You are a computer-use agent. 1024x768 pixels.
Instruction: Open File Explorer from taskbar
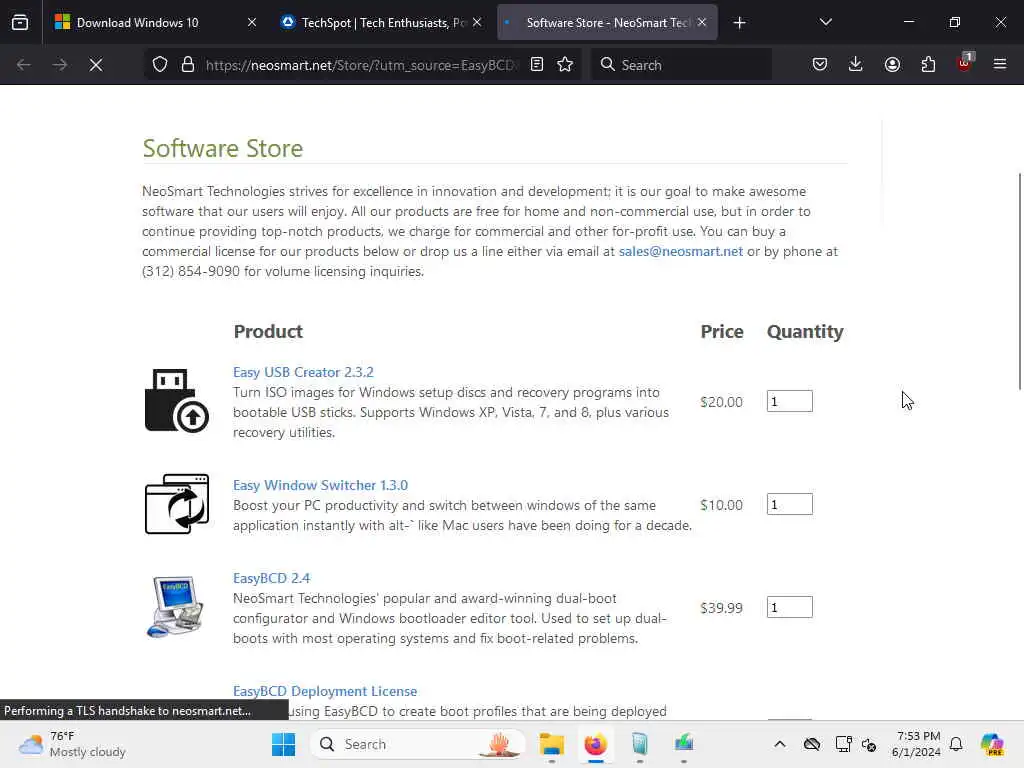coord(552,744)
